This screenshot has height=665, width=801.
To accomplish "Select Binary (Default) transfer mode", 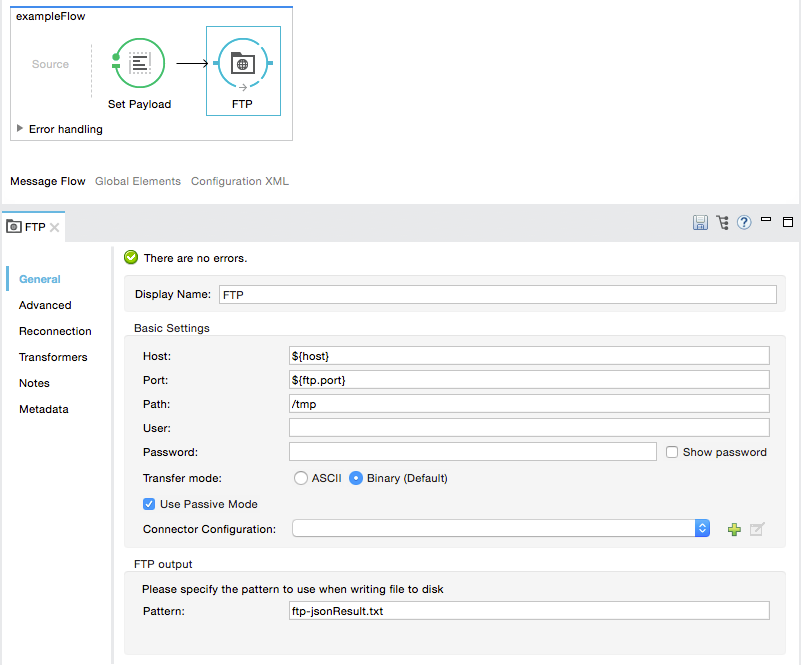I will (x=356, y=478).
